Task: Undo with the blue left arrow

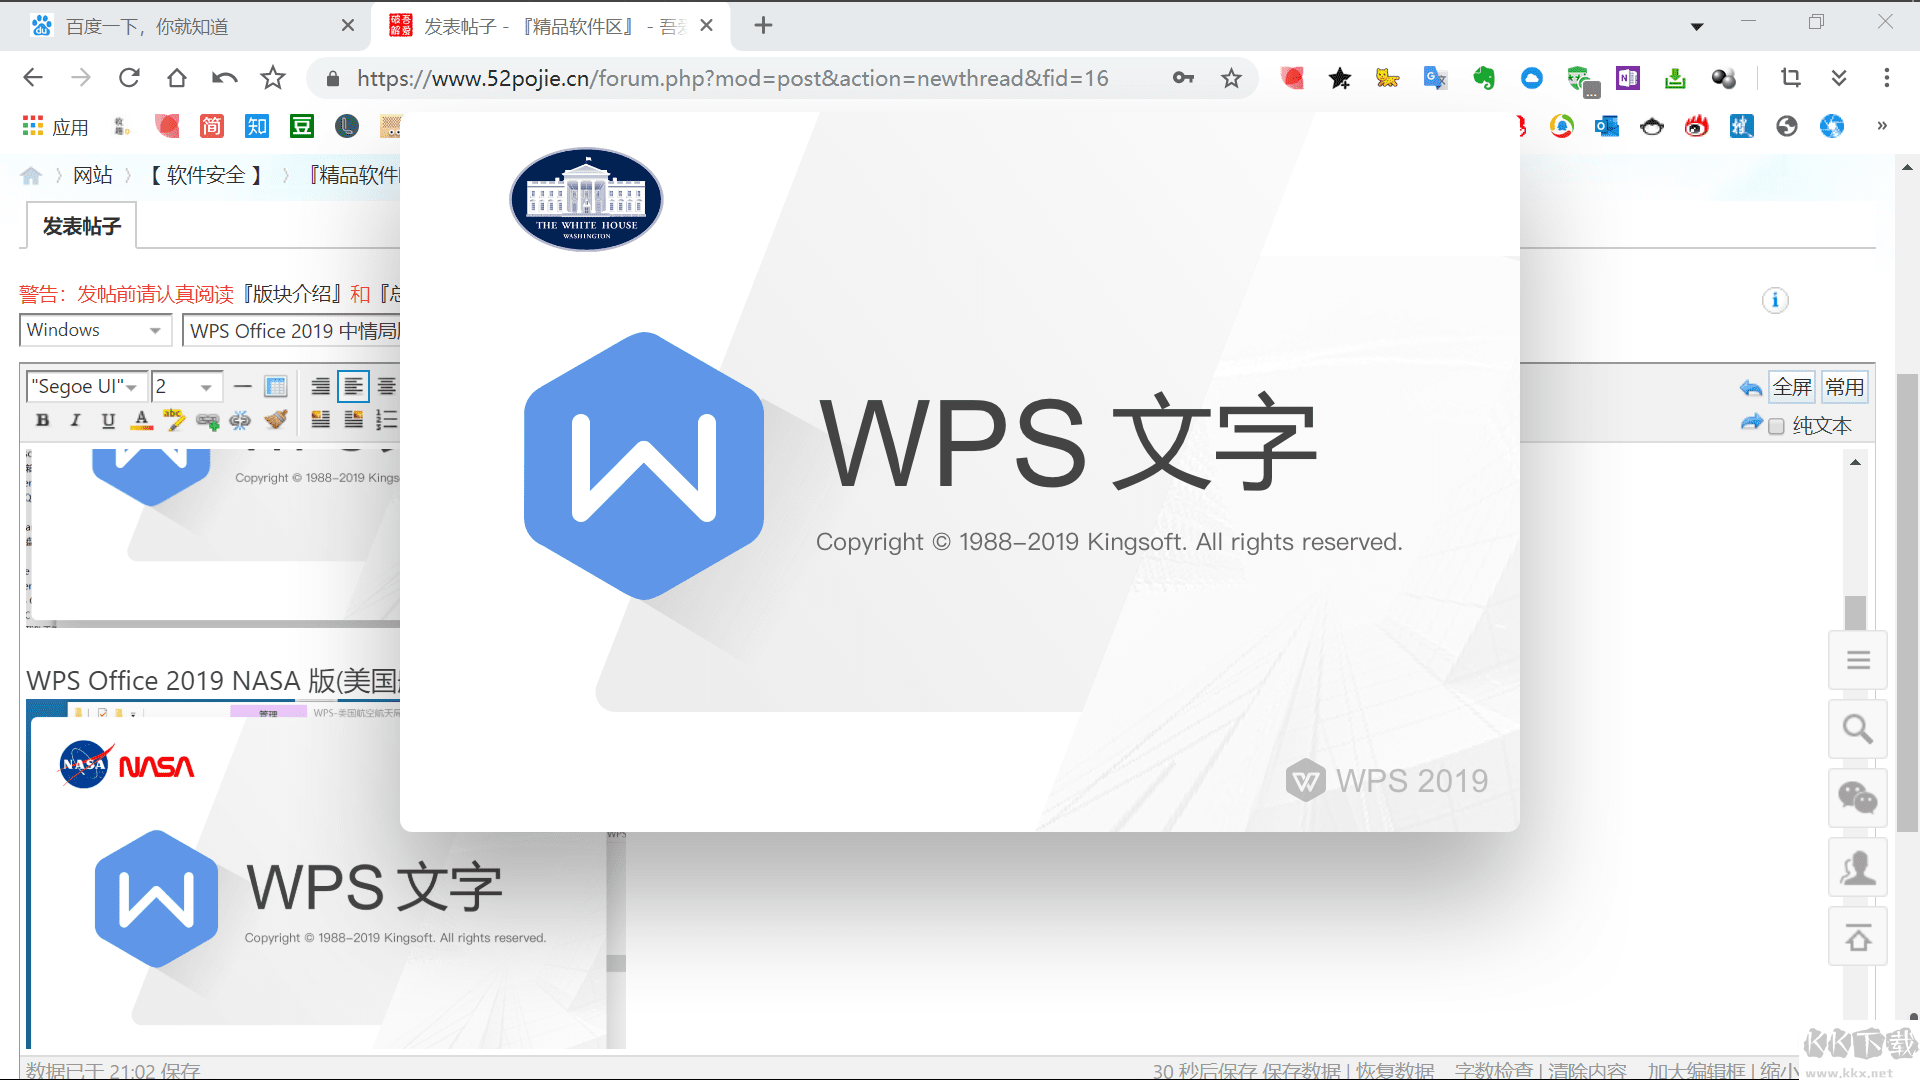Action: [x=1751, y=388]
